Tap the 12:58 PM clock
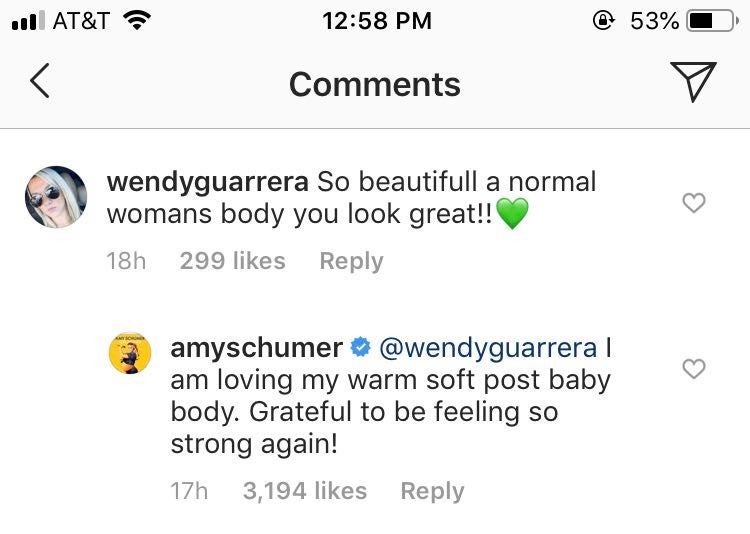 [x=377, y=21]
